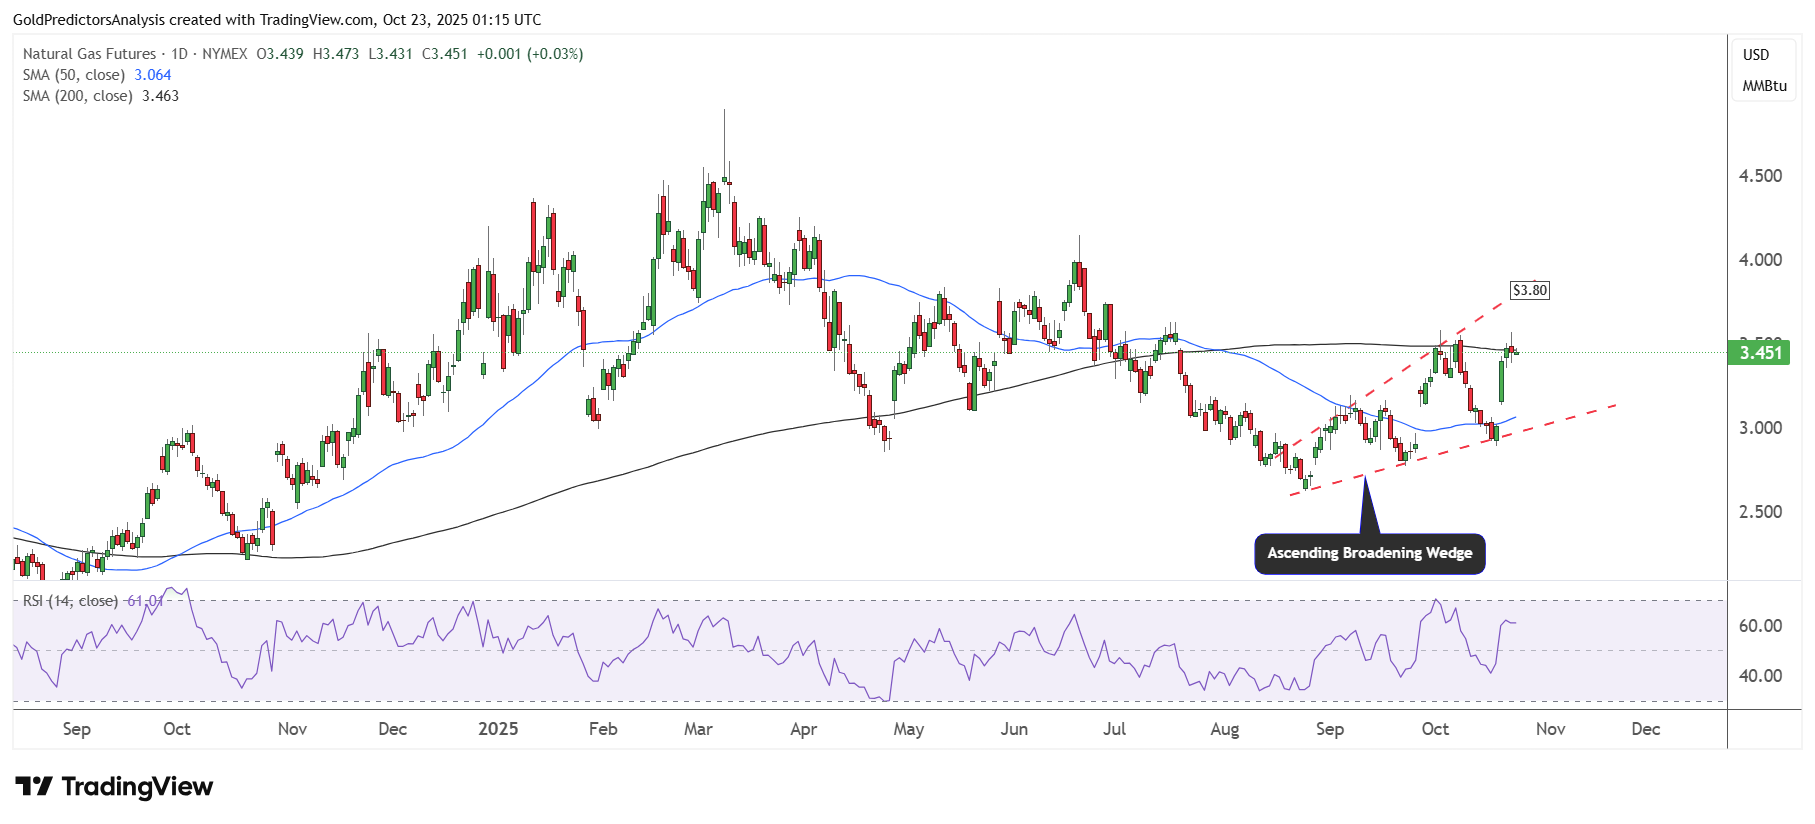
Task: Click the 4.500 level on price axis
Action: 1760,176
